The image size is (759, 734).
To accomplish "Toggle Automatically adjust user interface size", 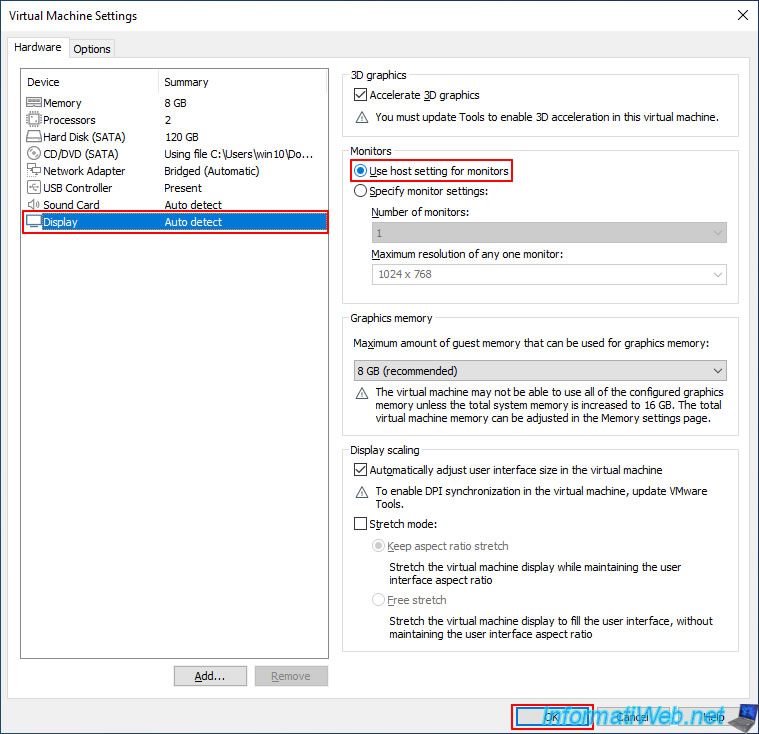I will (360, 470).
